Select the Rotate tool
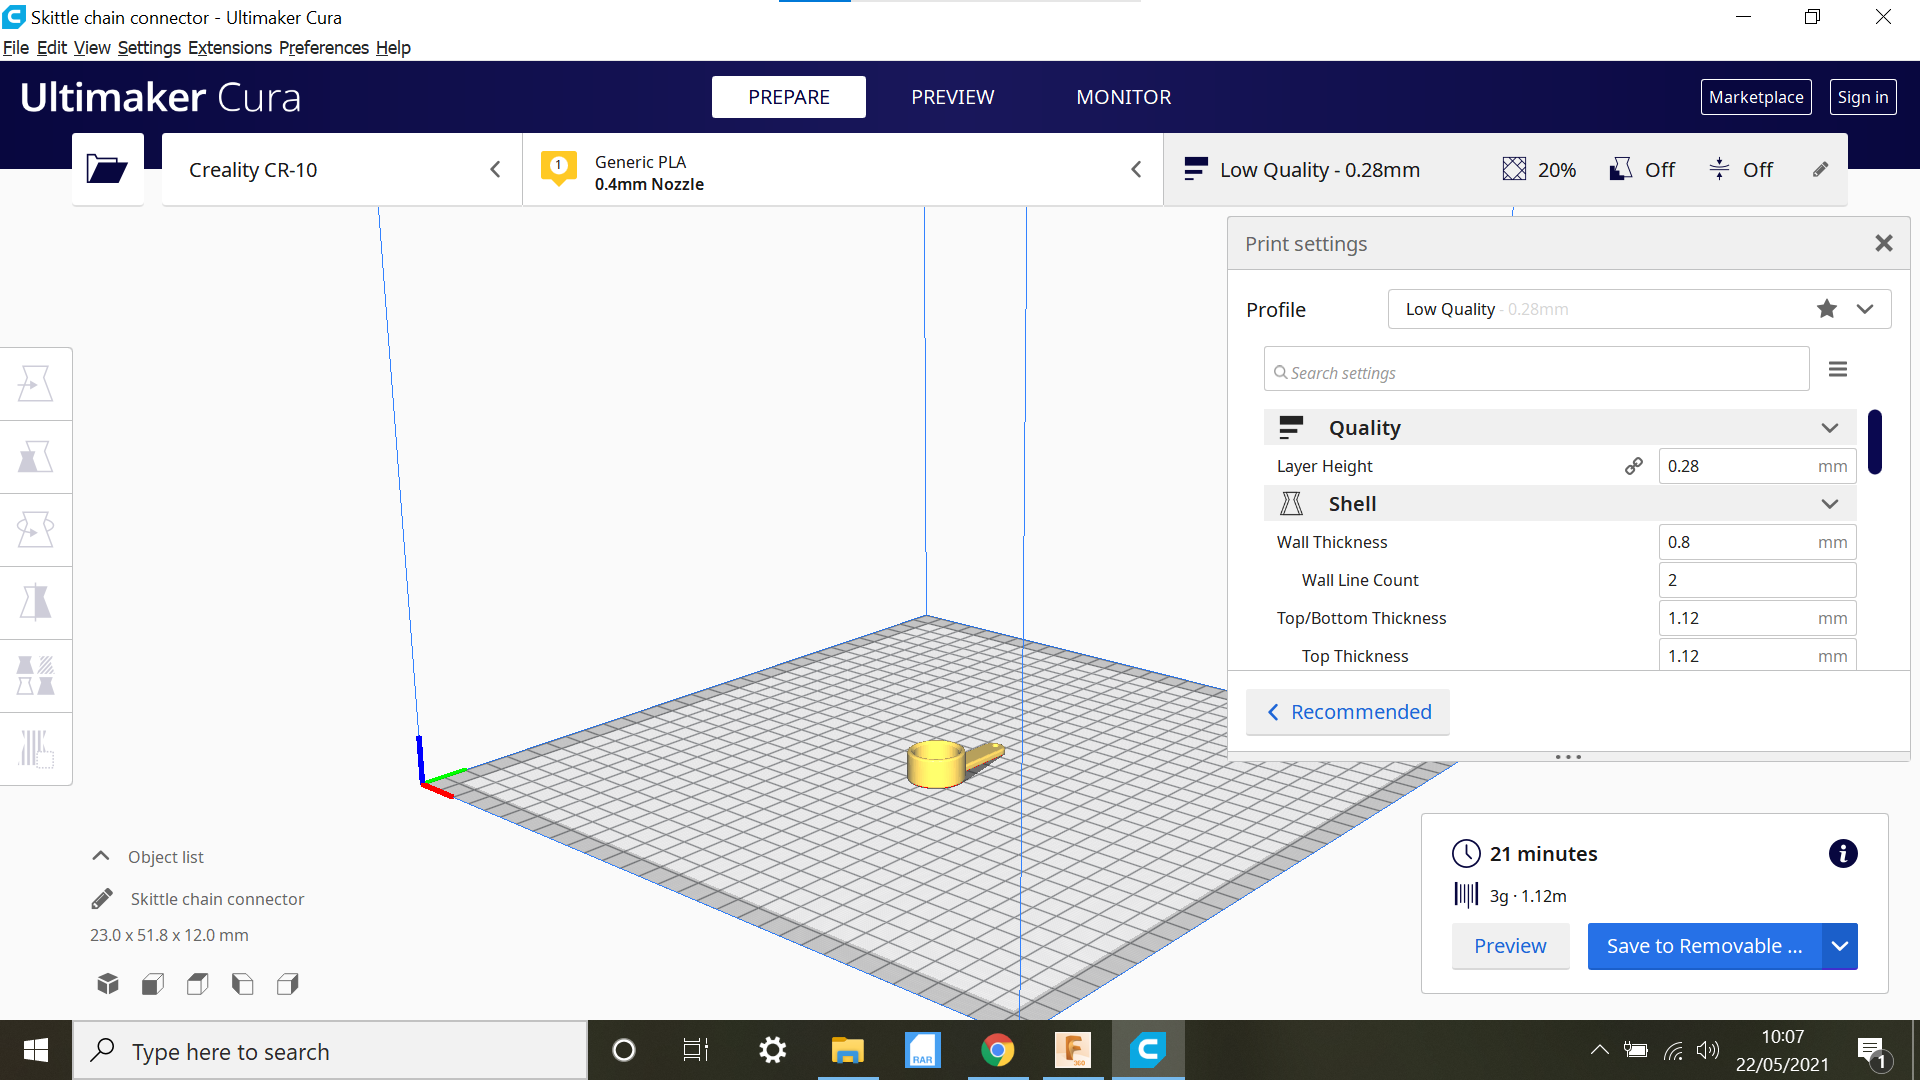The width and height of the screenshot is (1920, 1080). coord(36,529)
